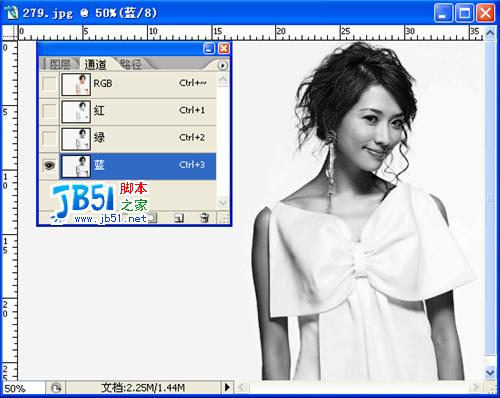Click the delete channel trash icon
Screen dimensions: 500x398
204,218
